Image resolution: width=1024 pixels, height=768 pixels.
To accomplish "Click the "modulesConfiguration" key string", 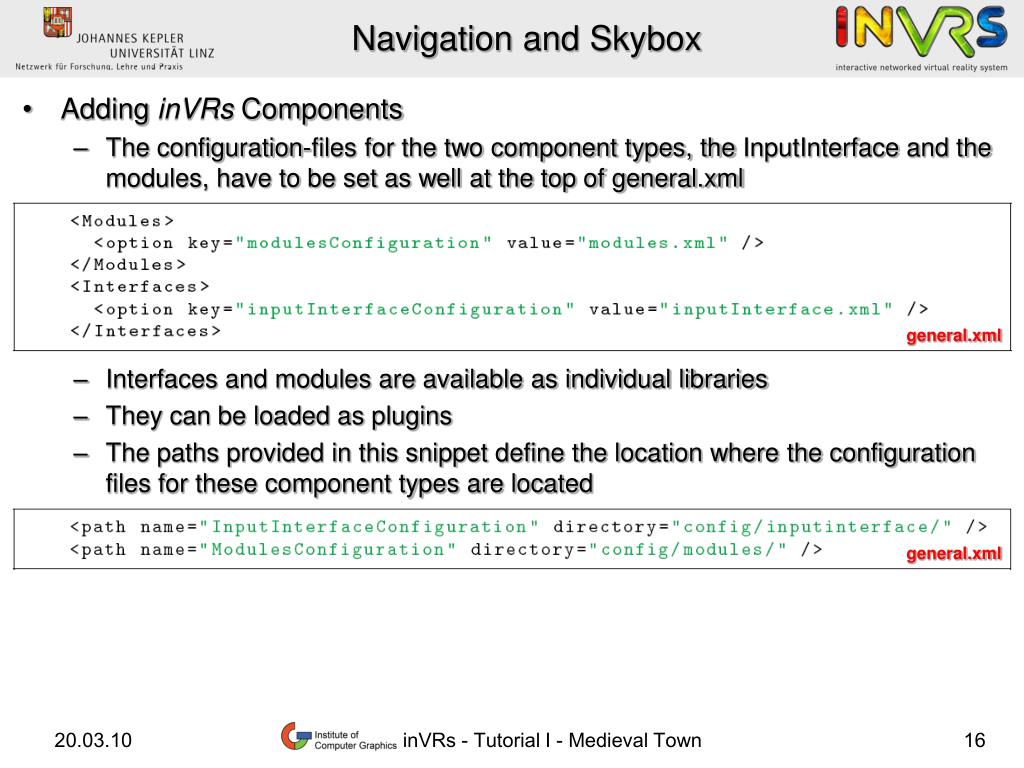I will pyautogui.click(x=363, y=243).
